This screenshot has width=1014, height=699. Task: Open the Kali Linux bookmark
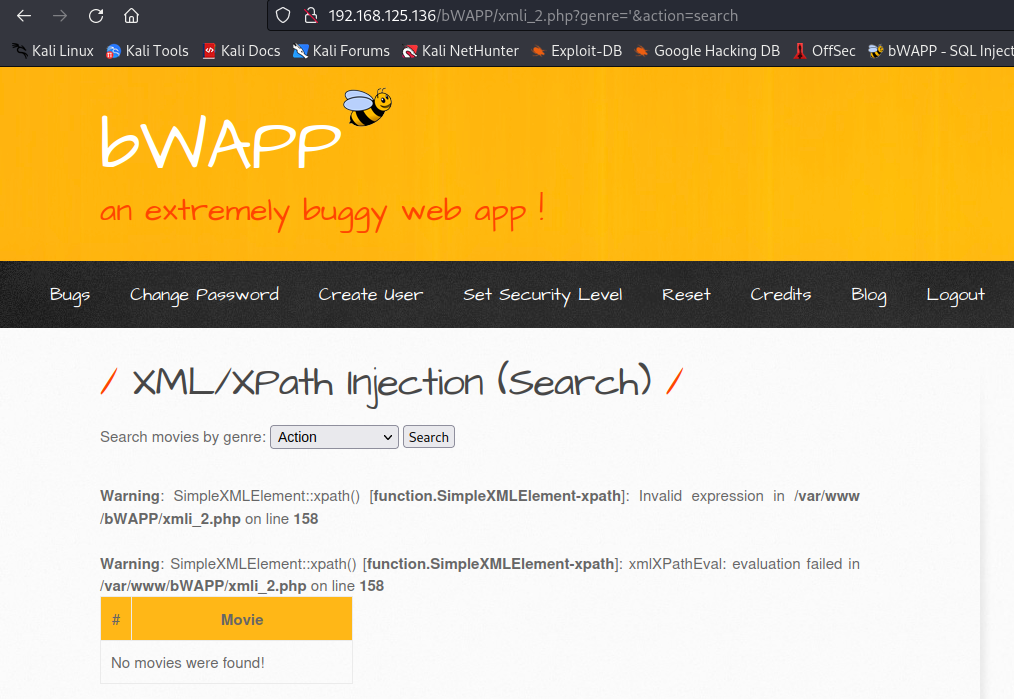pyautogui.click(x=53, y=51)
